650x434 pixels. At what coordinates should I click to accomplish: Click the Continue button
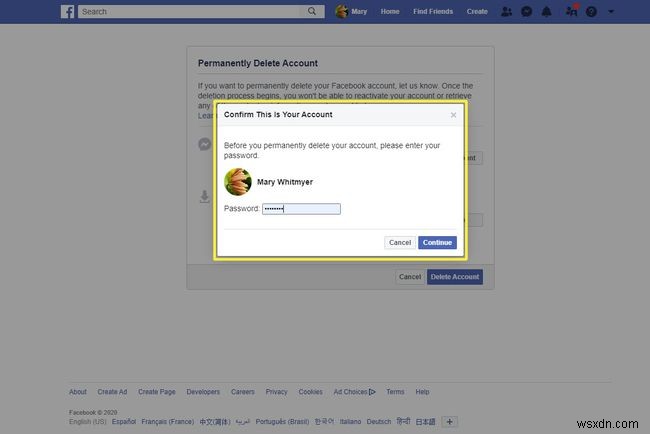pyautogui.click(x=437, y=242)
